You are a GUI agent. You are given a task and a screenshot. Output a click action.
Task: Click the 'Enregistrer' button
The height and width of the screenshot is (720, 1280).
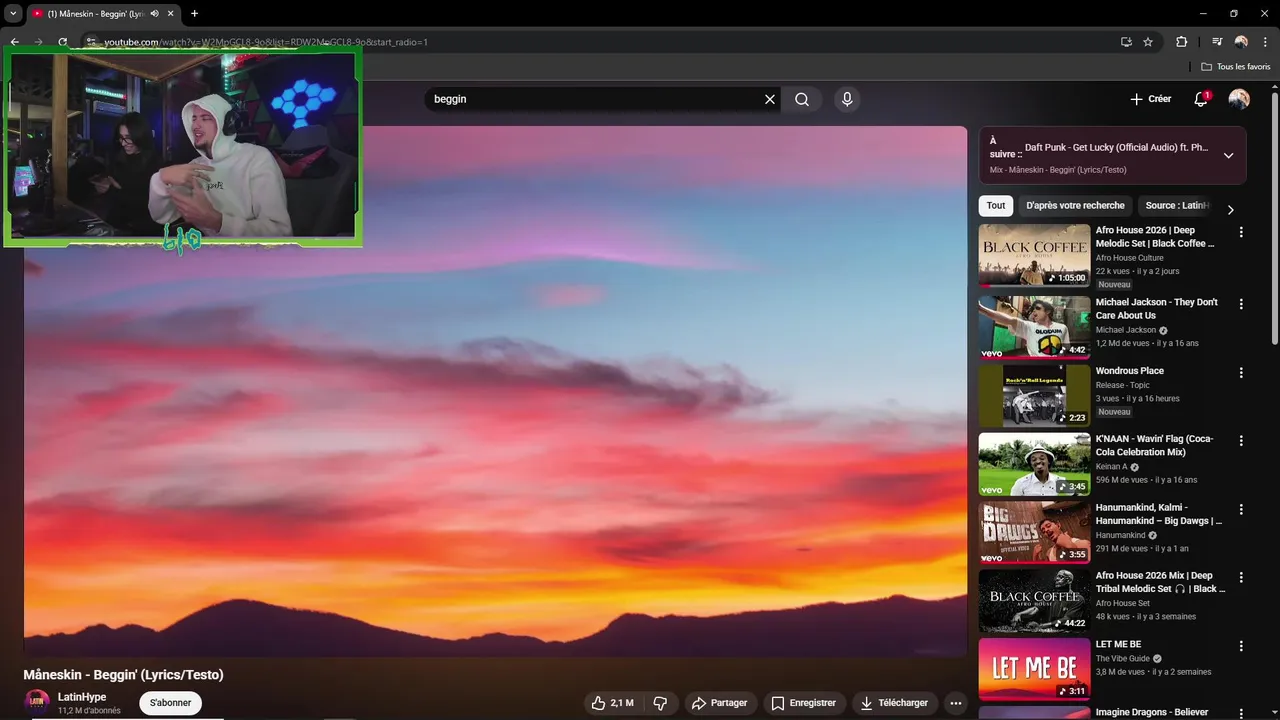click(804, 703)
